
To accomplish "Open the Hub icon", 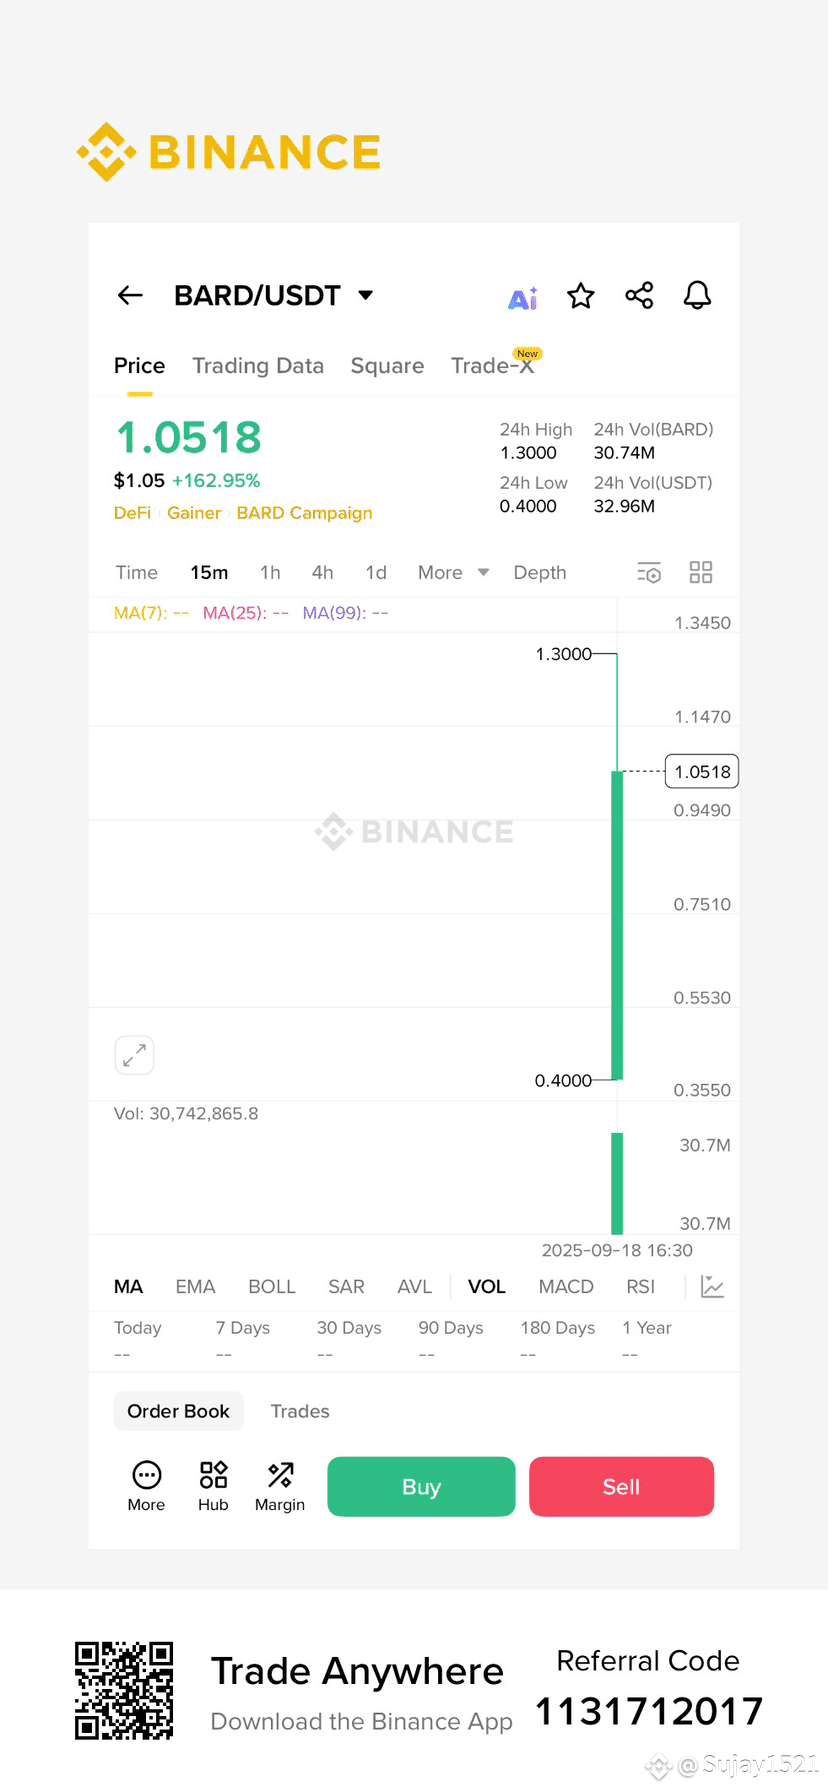I will point(213,1486).
